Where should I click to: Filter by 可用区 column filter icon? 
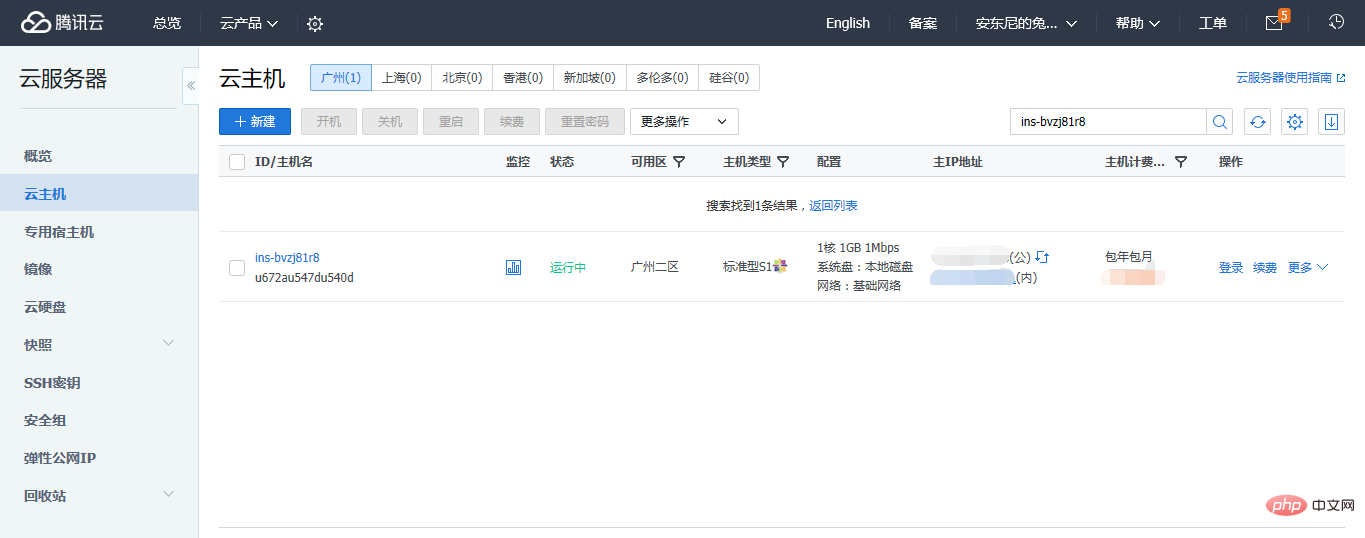coord(679,162)
